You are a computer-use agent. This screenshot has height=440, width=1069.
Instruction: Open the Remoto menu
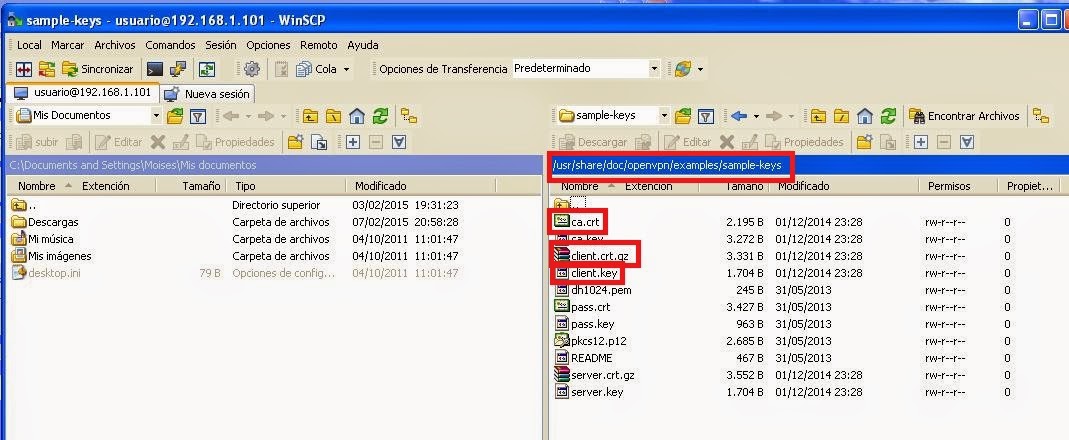point(319,45)
